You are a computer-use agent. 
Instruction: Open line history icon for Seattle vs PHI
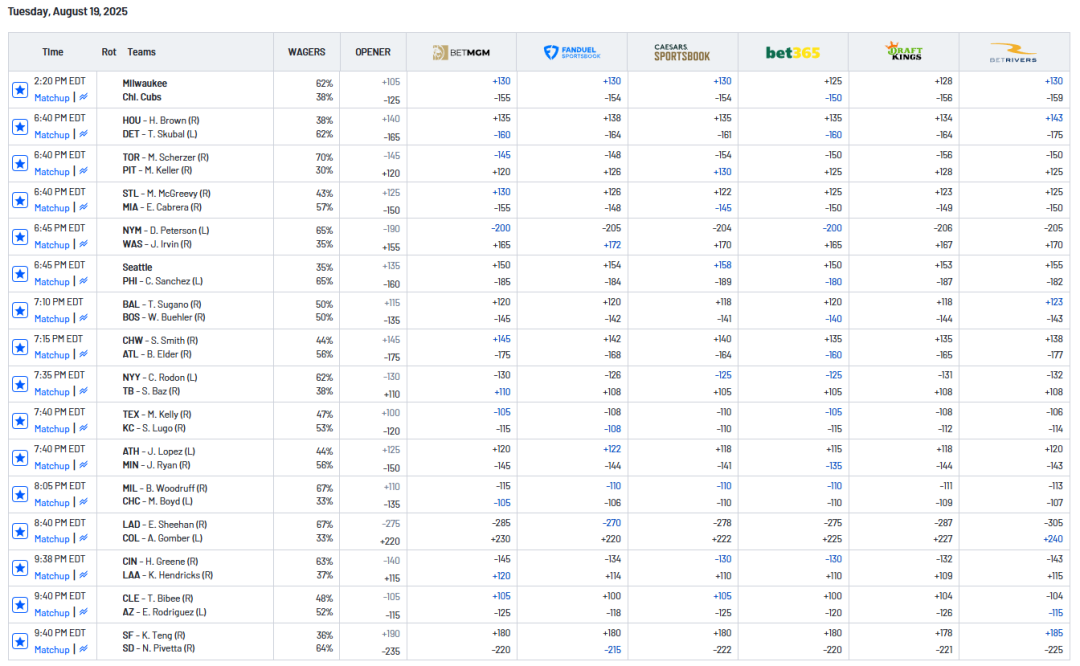click(83, 281)
